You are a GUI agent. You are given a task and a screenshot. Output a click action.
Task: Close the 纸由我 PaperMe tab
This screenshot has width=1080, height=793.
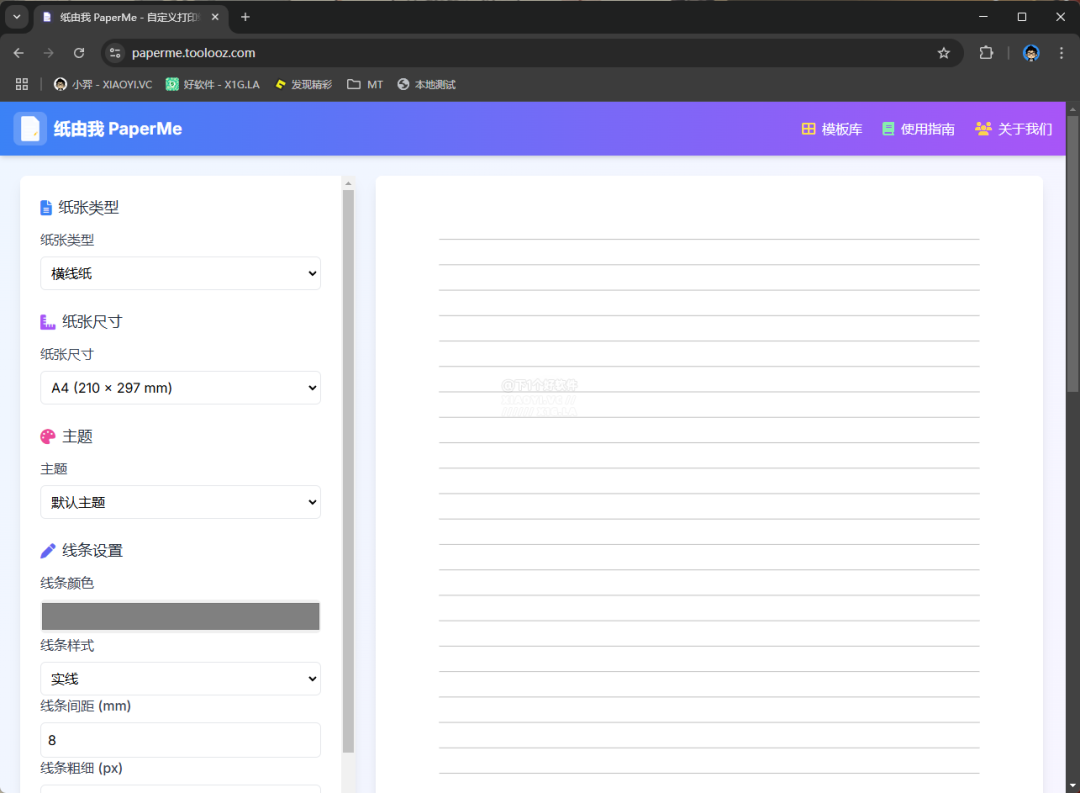(215, 17)
